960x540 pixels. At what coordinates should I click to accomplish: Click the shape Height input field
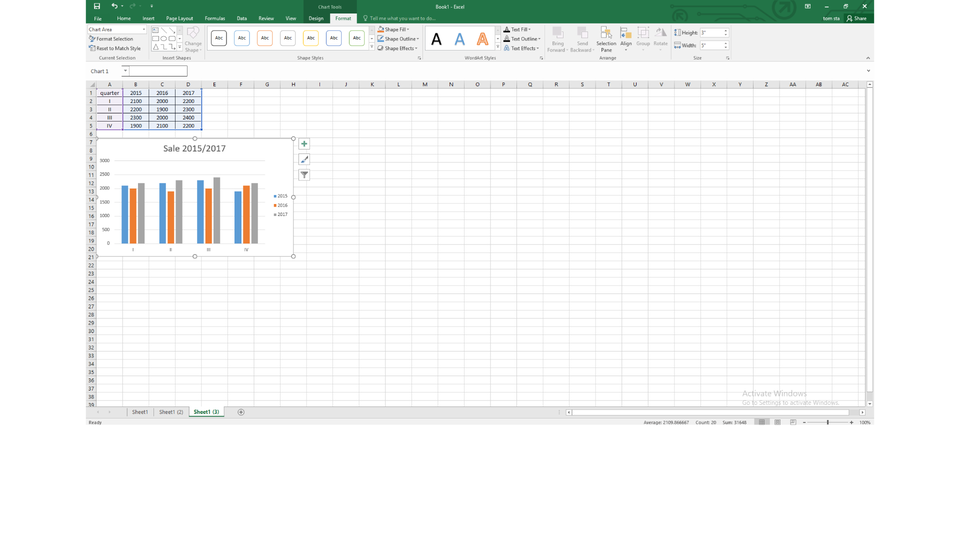(x=711, y=33)
